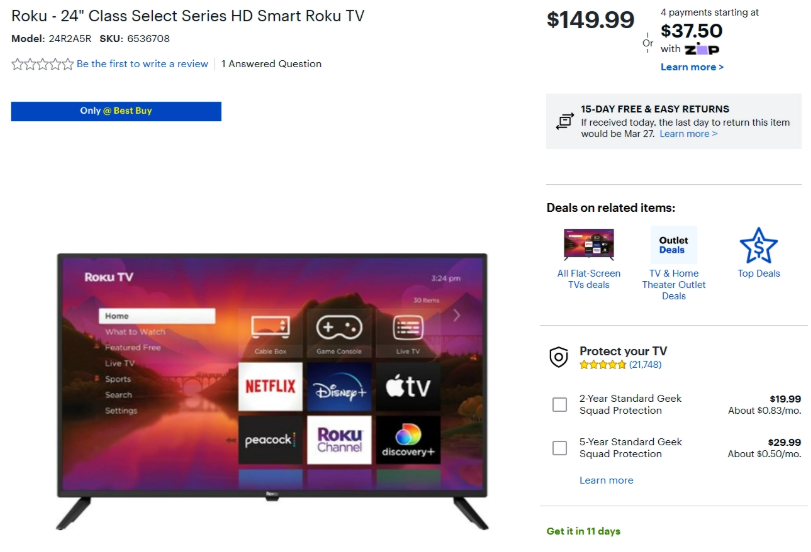Open the Outlet Deals tile
Screen dimensions: 811x552
(x=673, y=245)
